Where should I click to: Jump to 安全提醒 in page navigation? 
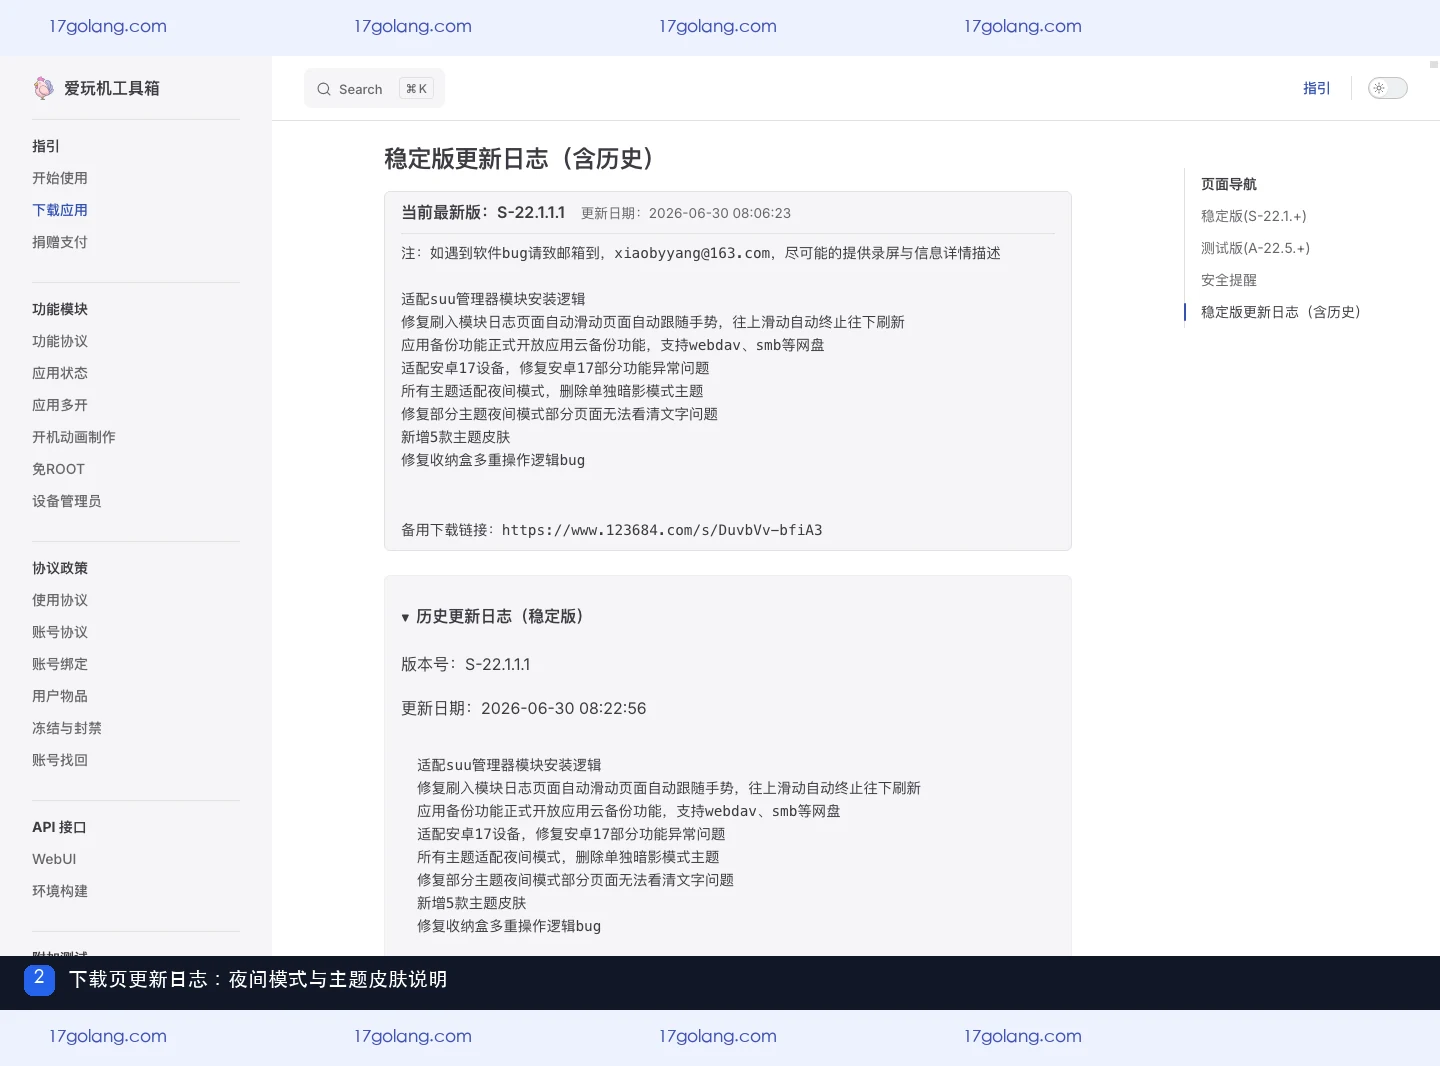tap(1229, 280)
